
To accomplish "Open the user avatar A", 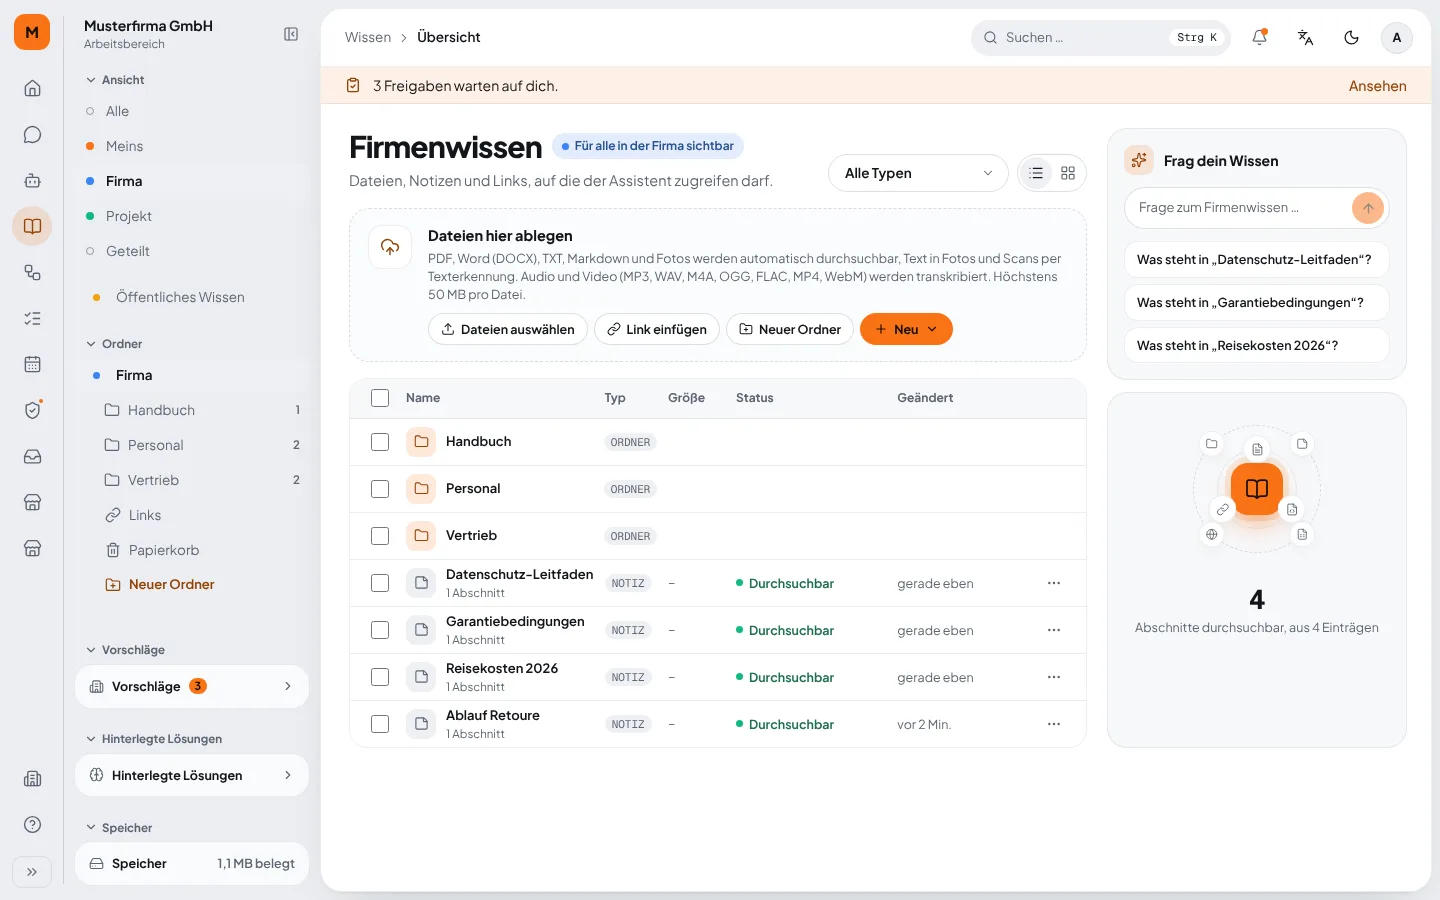I will pos(1397,37).
